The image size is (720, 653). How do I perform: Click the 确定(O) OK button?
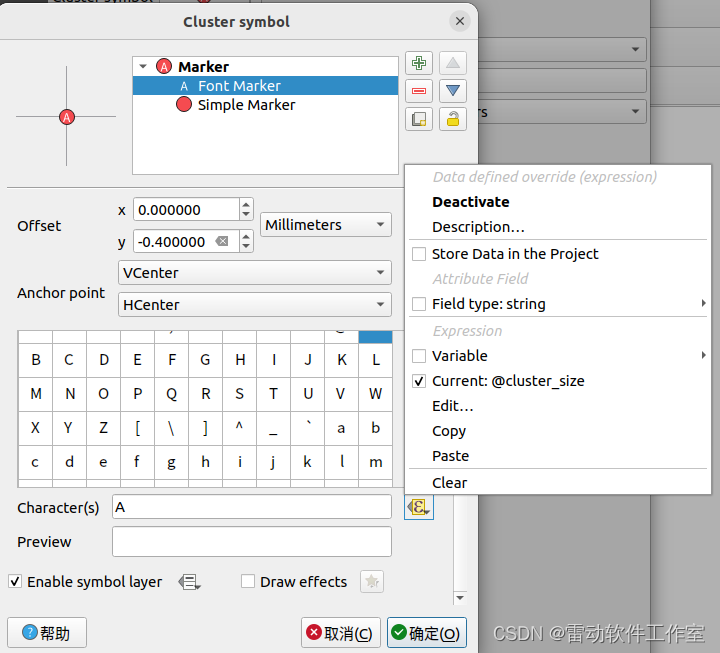click(x=427, y=633)
